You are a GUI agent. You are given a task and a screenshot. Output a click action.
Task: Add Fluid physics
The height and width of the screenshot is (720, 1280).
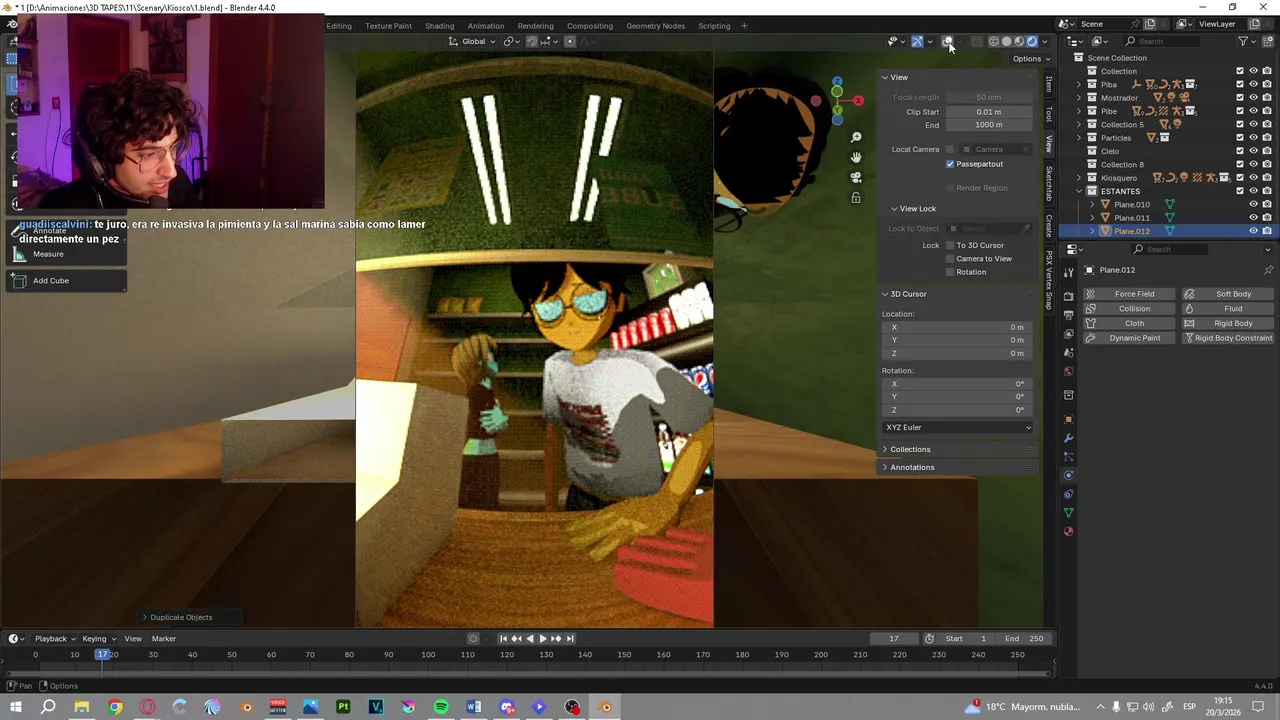(1228, 309)
